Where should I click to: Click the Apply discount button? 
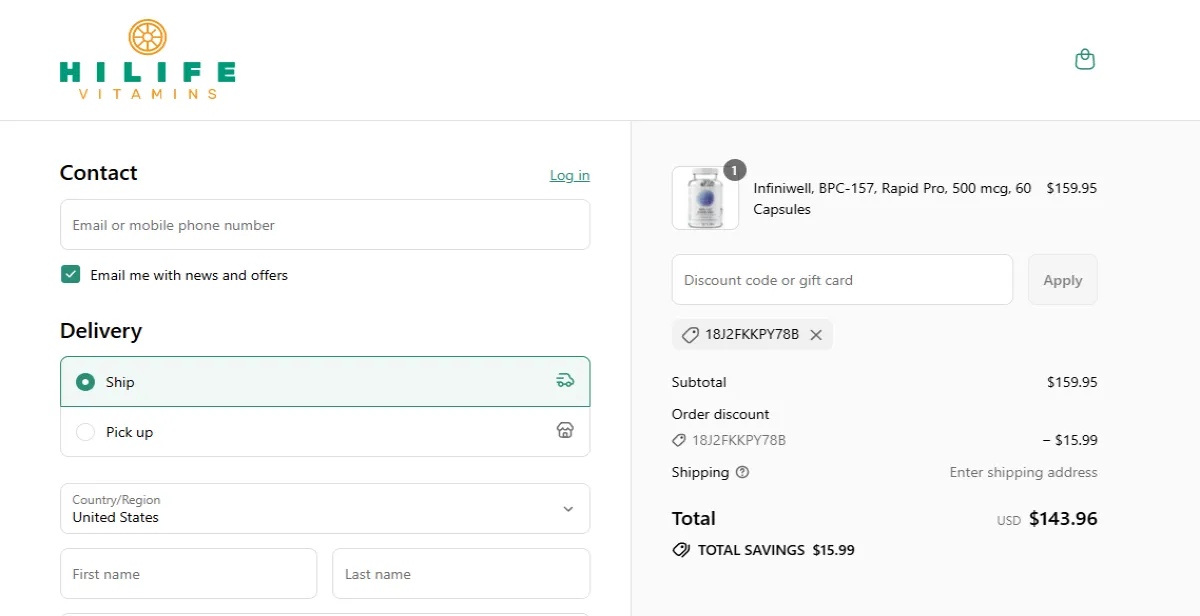pyautogui.click(x=1063, y=280)
